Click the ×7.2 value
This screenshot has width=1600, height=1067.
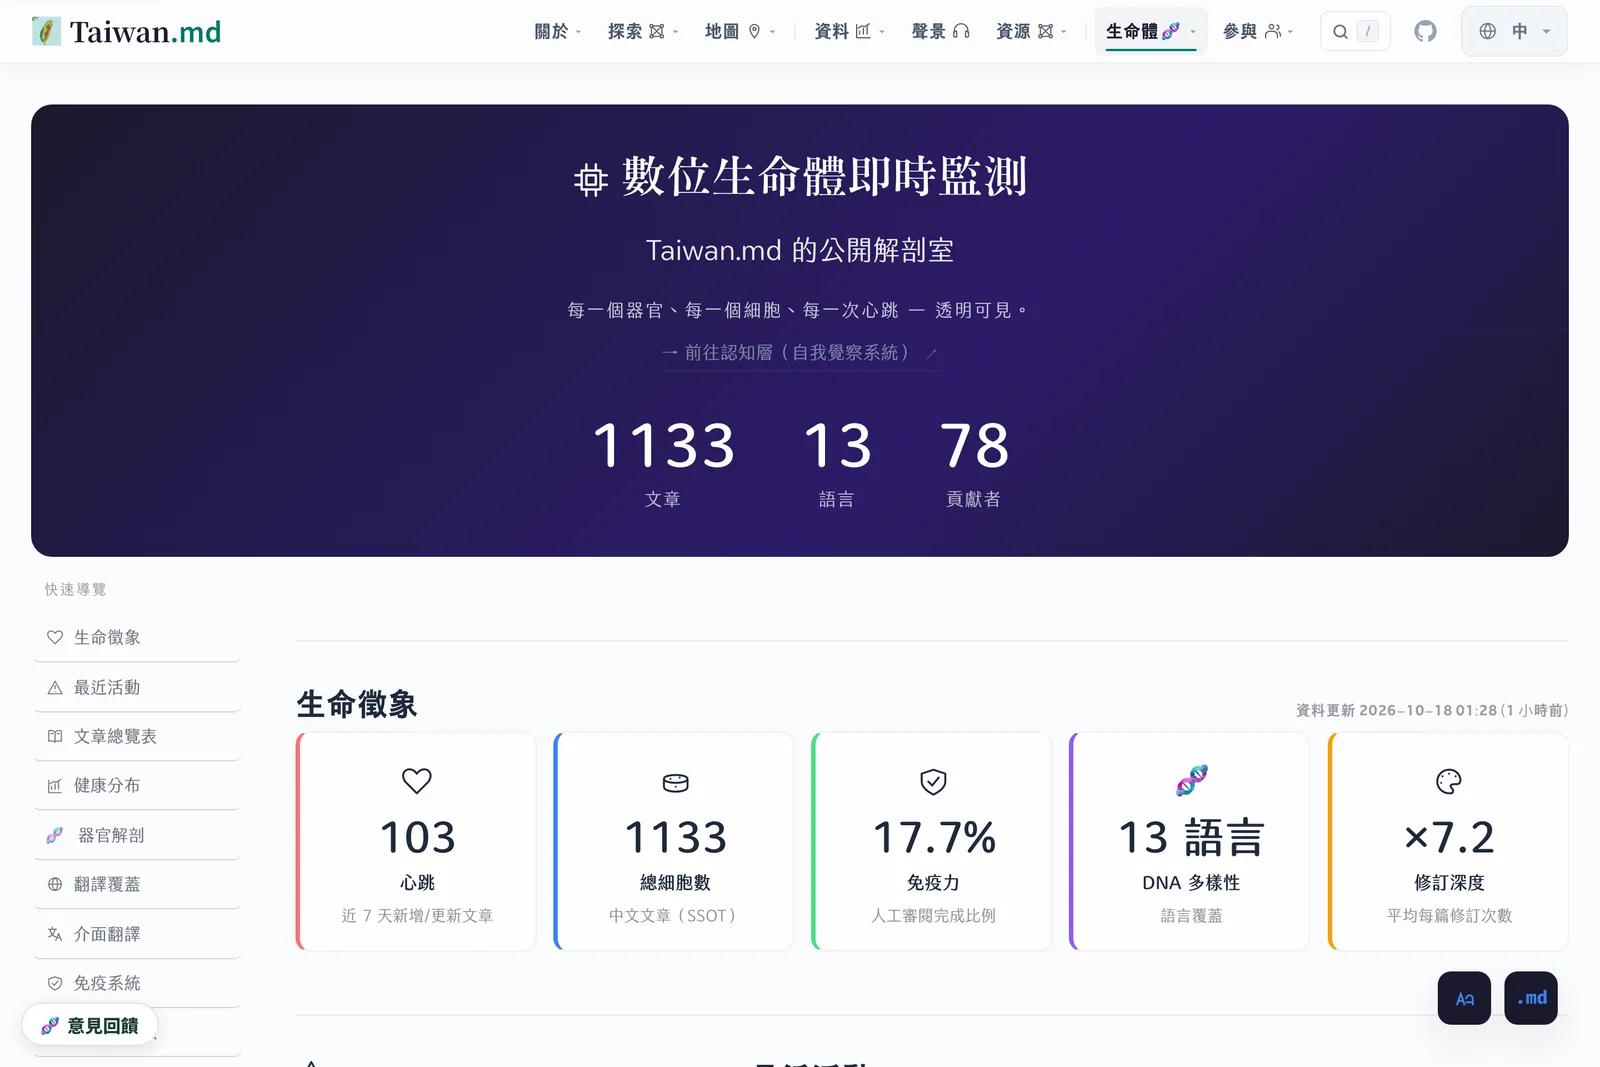pyautogui.click(x=1449, y=837)
